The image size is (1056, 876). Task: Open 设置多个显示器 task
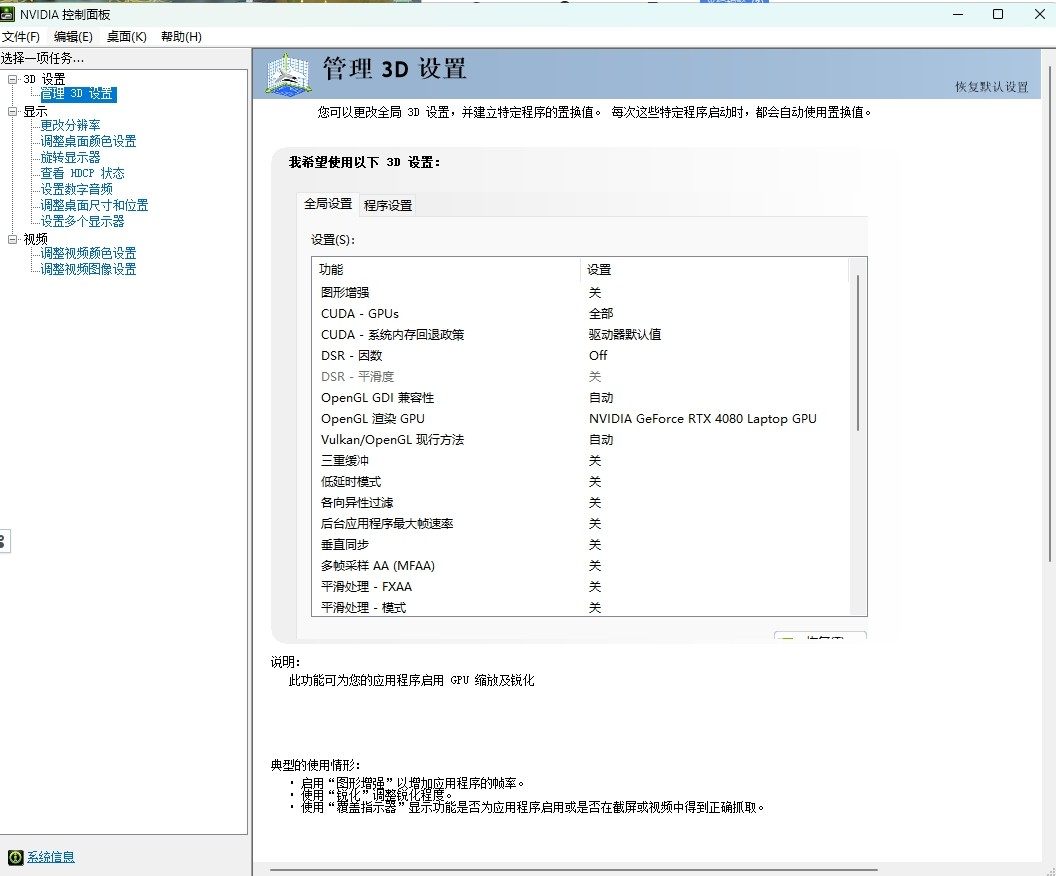coord(82,222)
